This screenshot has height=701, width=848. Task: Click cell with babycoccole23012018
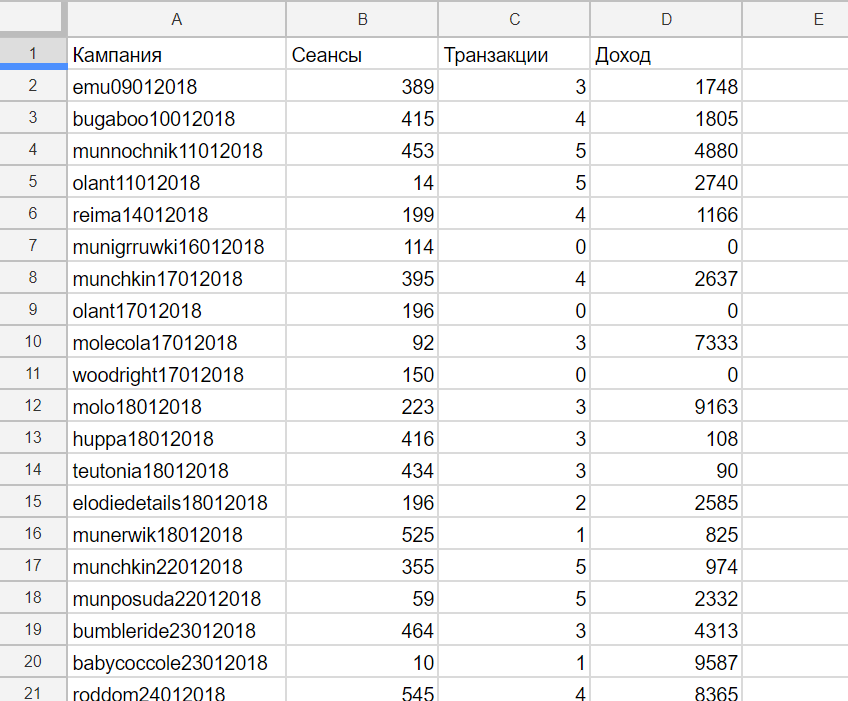(x=176, y=663)
